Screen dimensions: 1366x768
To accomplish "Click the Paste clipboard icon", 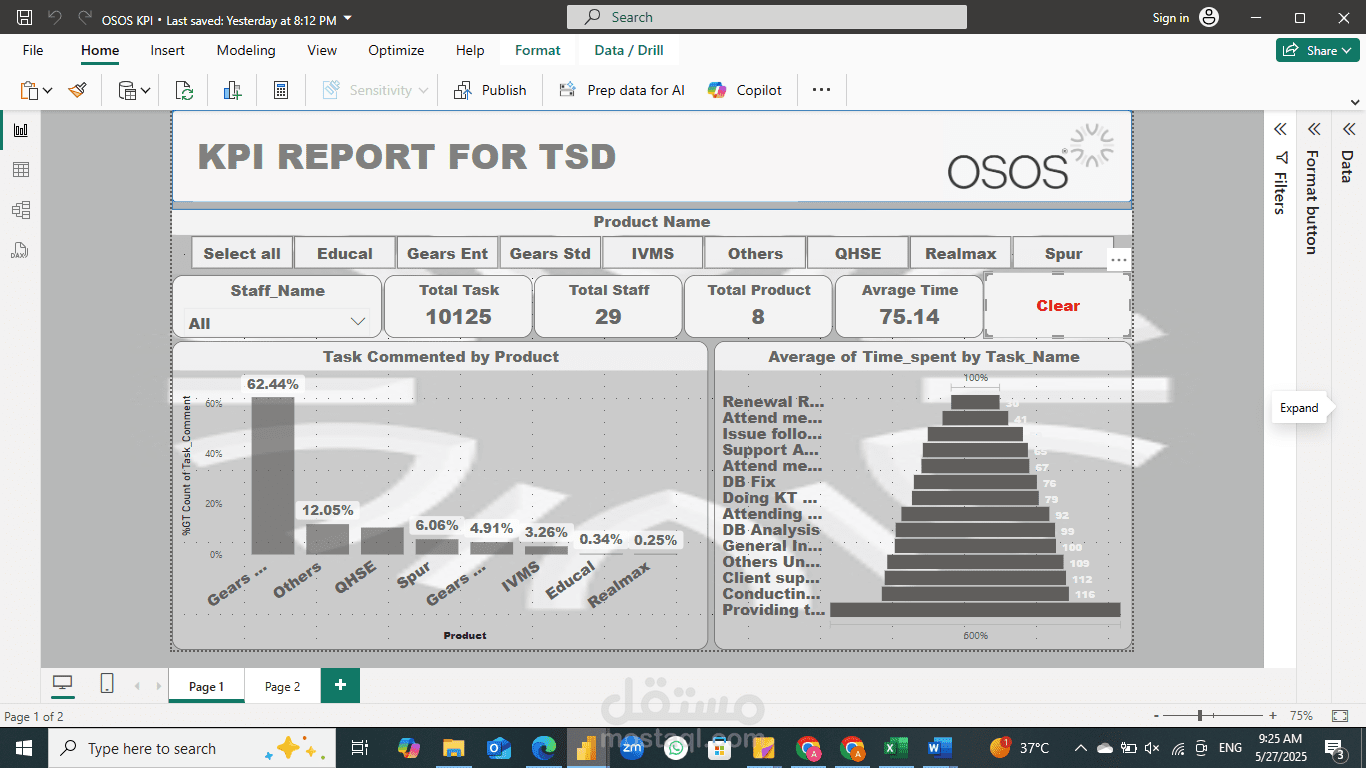I will (x=29, y=90).
